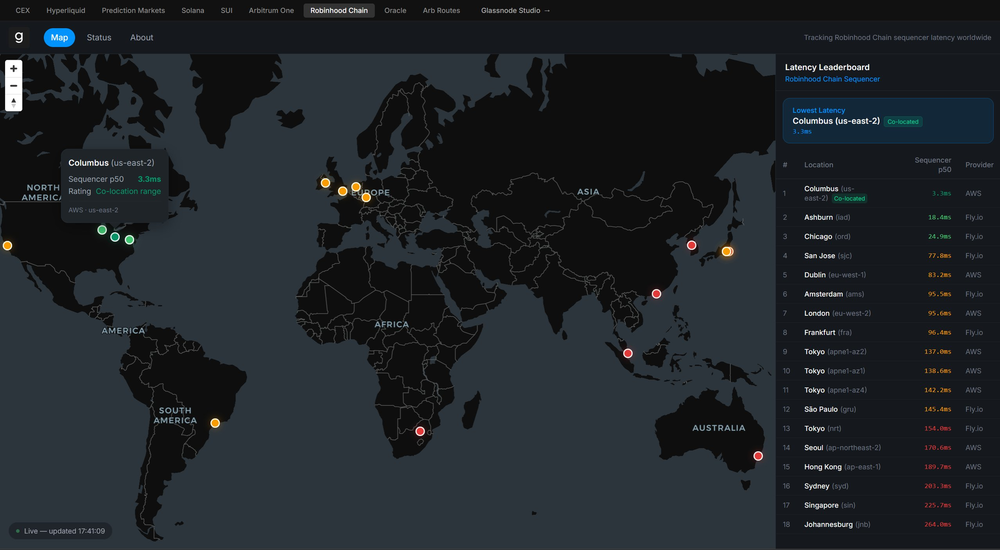Click the Lowest Latency Columbus card
Image resolution: width=1000 pixels, height=550 pixels.
888,121
